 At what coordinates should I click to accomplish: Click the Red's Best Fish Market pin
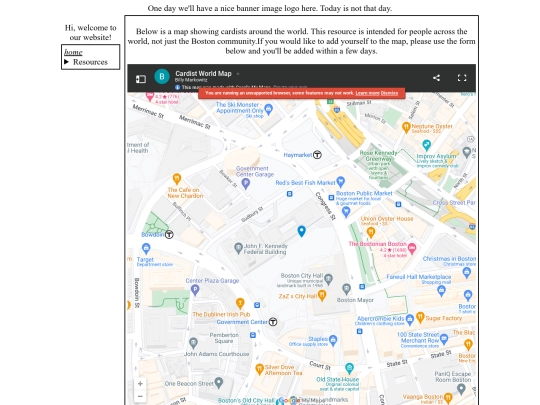341,181
